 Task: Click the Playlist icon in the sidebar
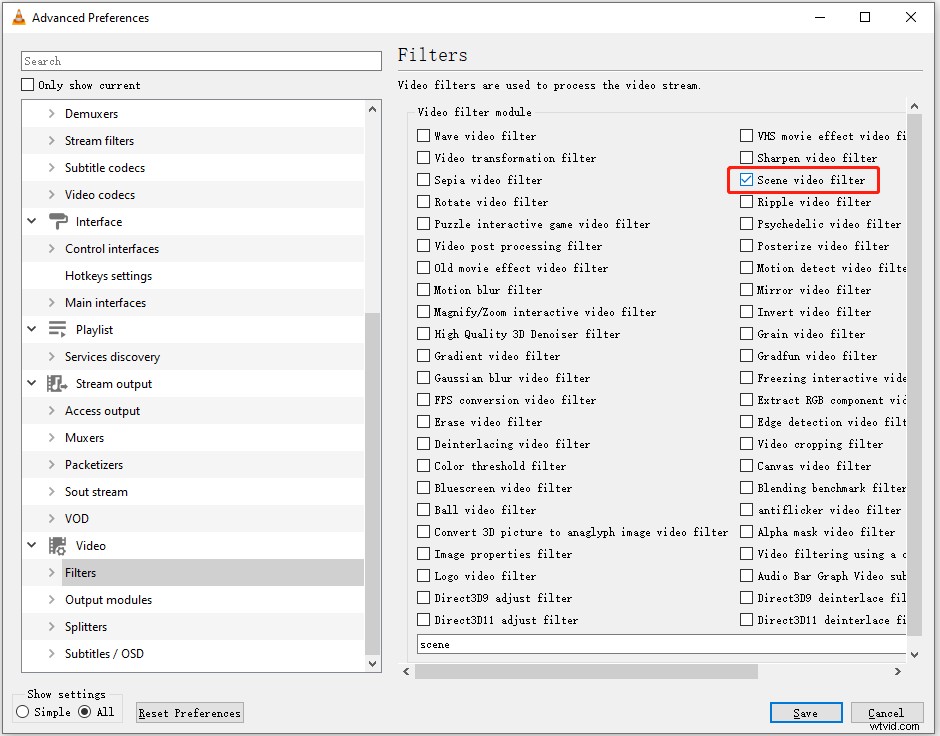57,329
